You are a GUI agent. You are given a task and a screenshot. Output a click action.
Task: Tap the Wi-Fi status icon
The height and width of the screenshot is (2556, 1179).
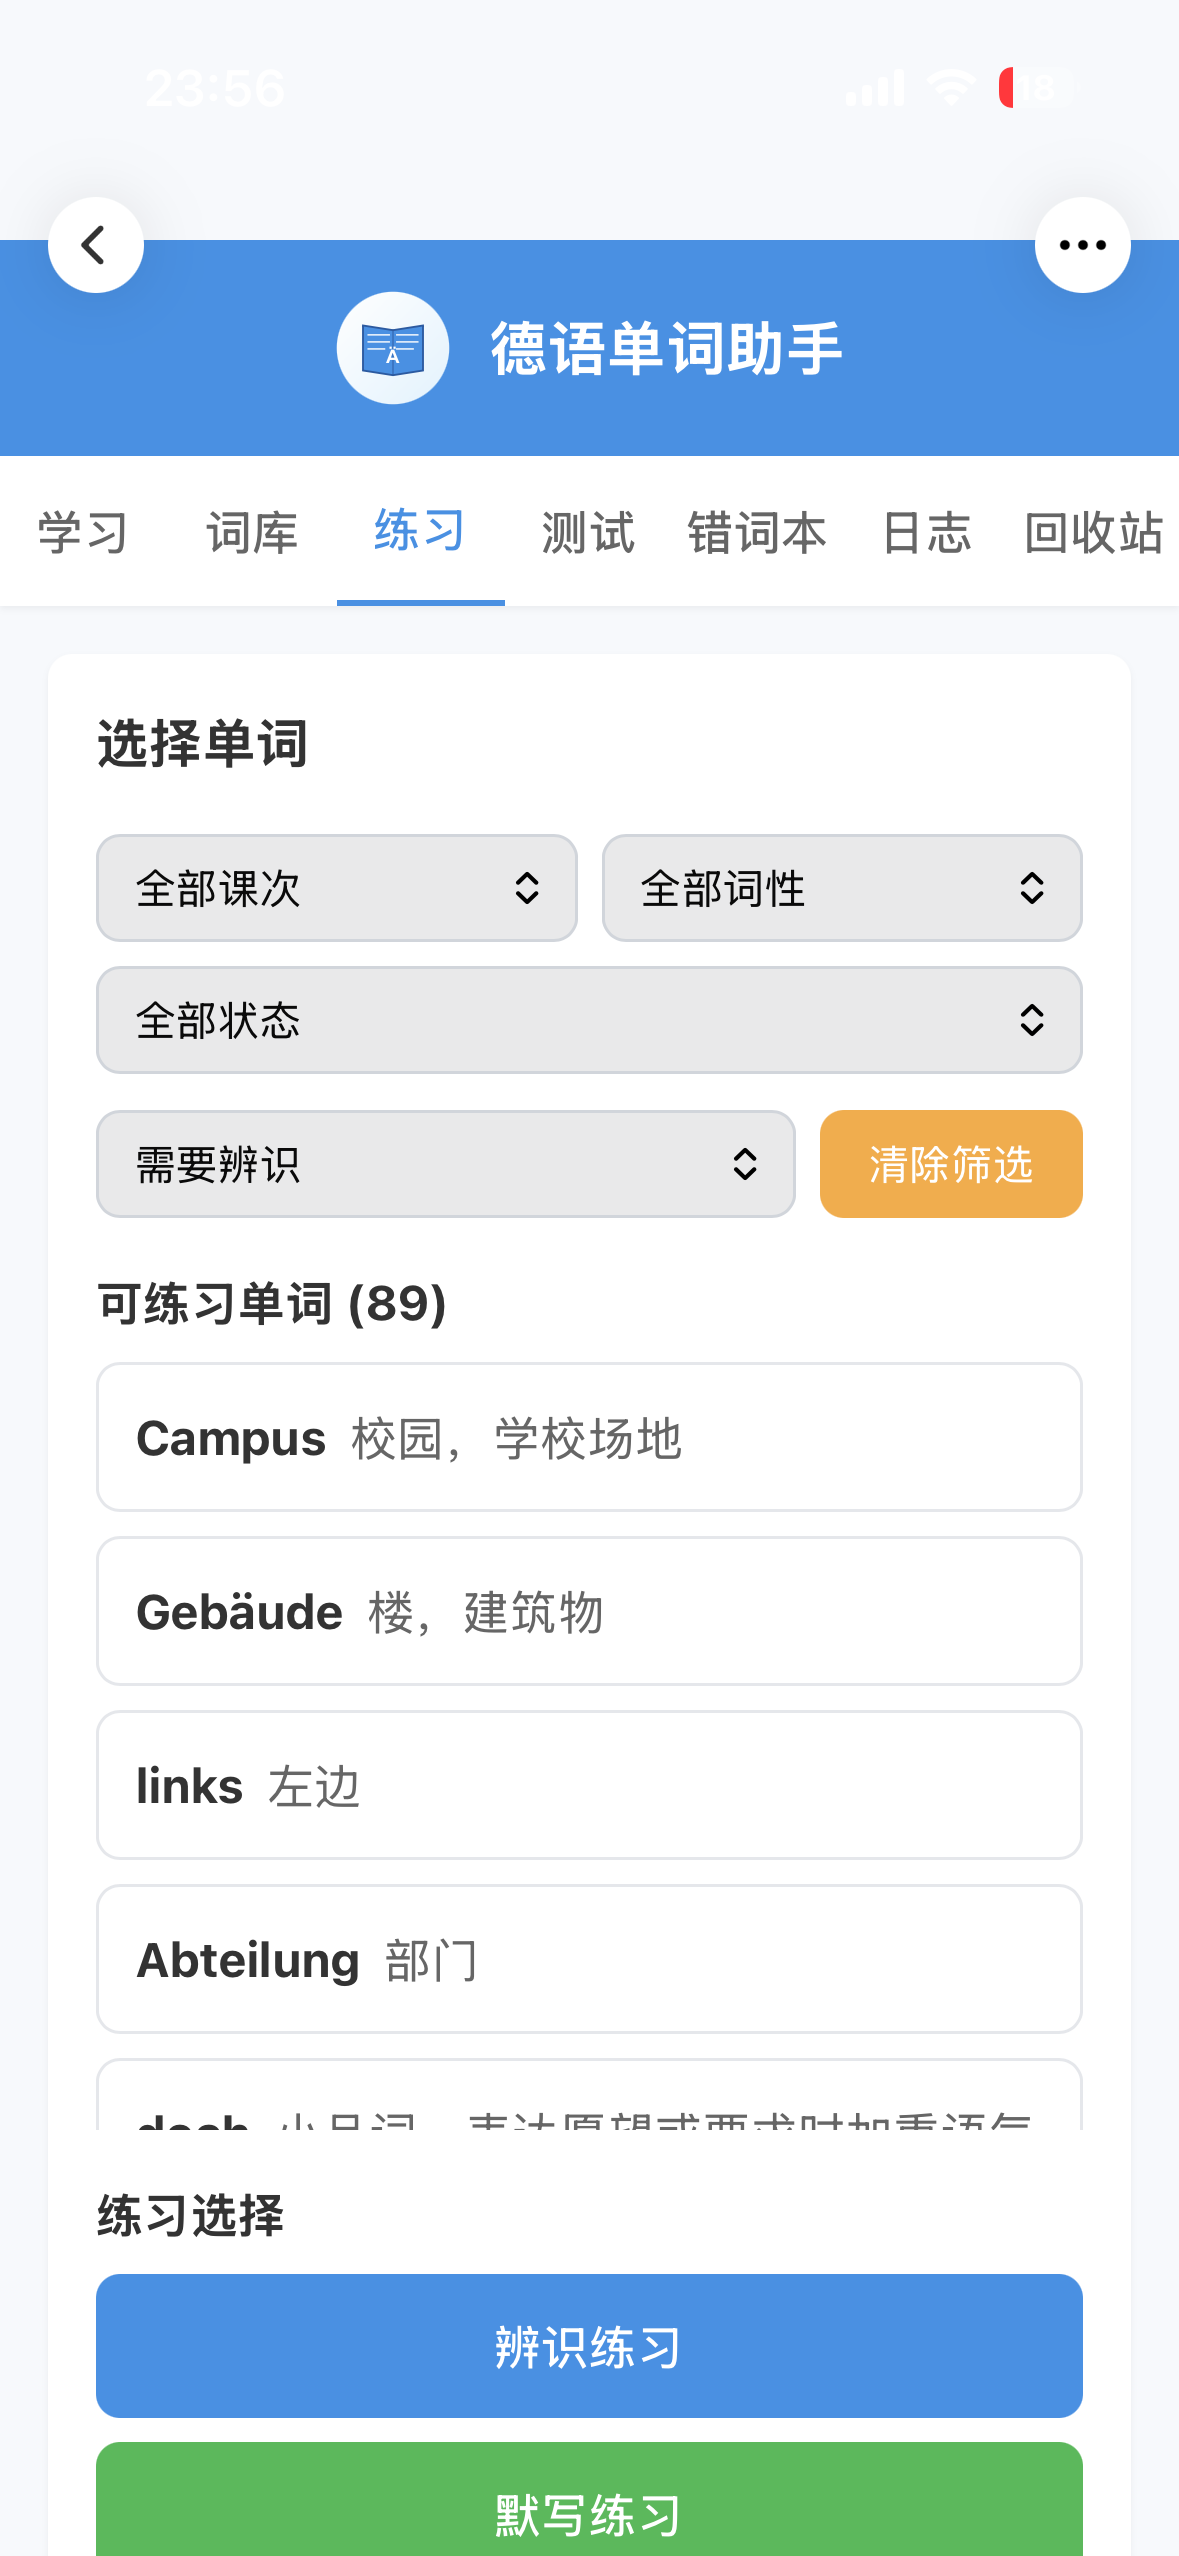pos(950,88)
